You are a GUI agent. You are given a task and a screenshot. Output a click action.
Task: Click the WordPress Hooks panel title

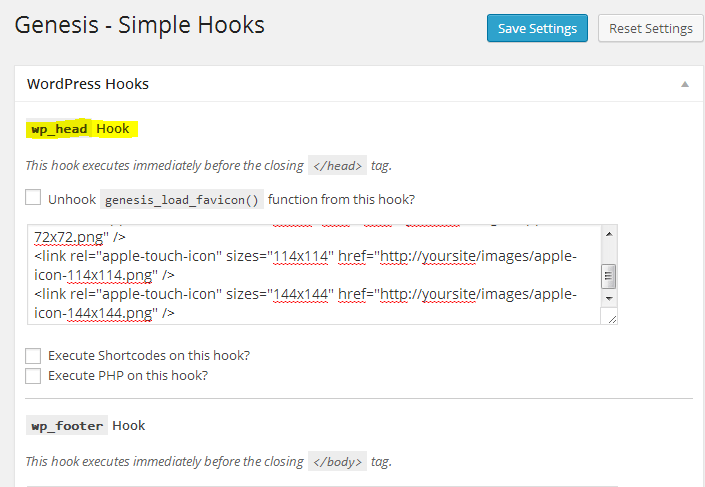(88, 84)
